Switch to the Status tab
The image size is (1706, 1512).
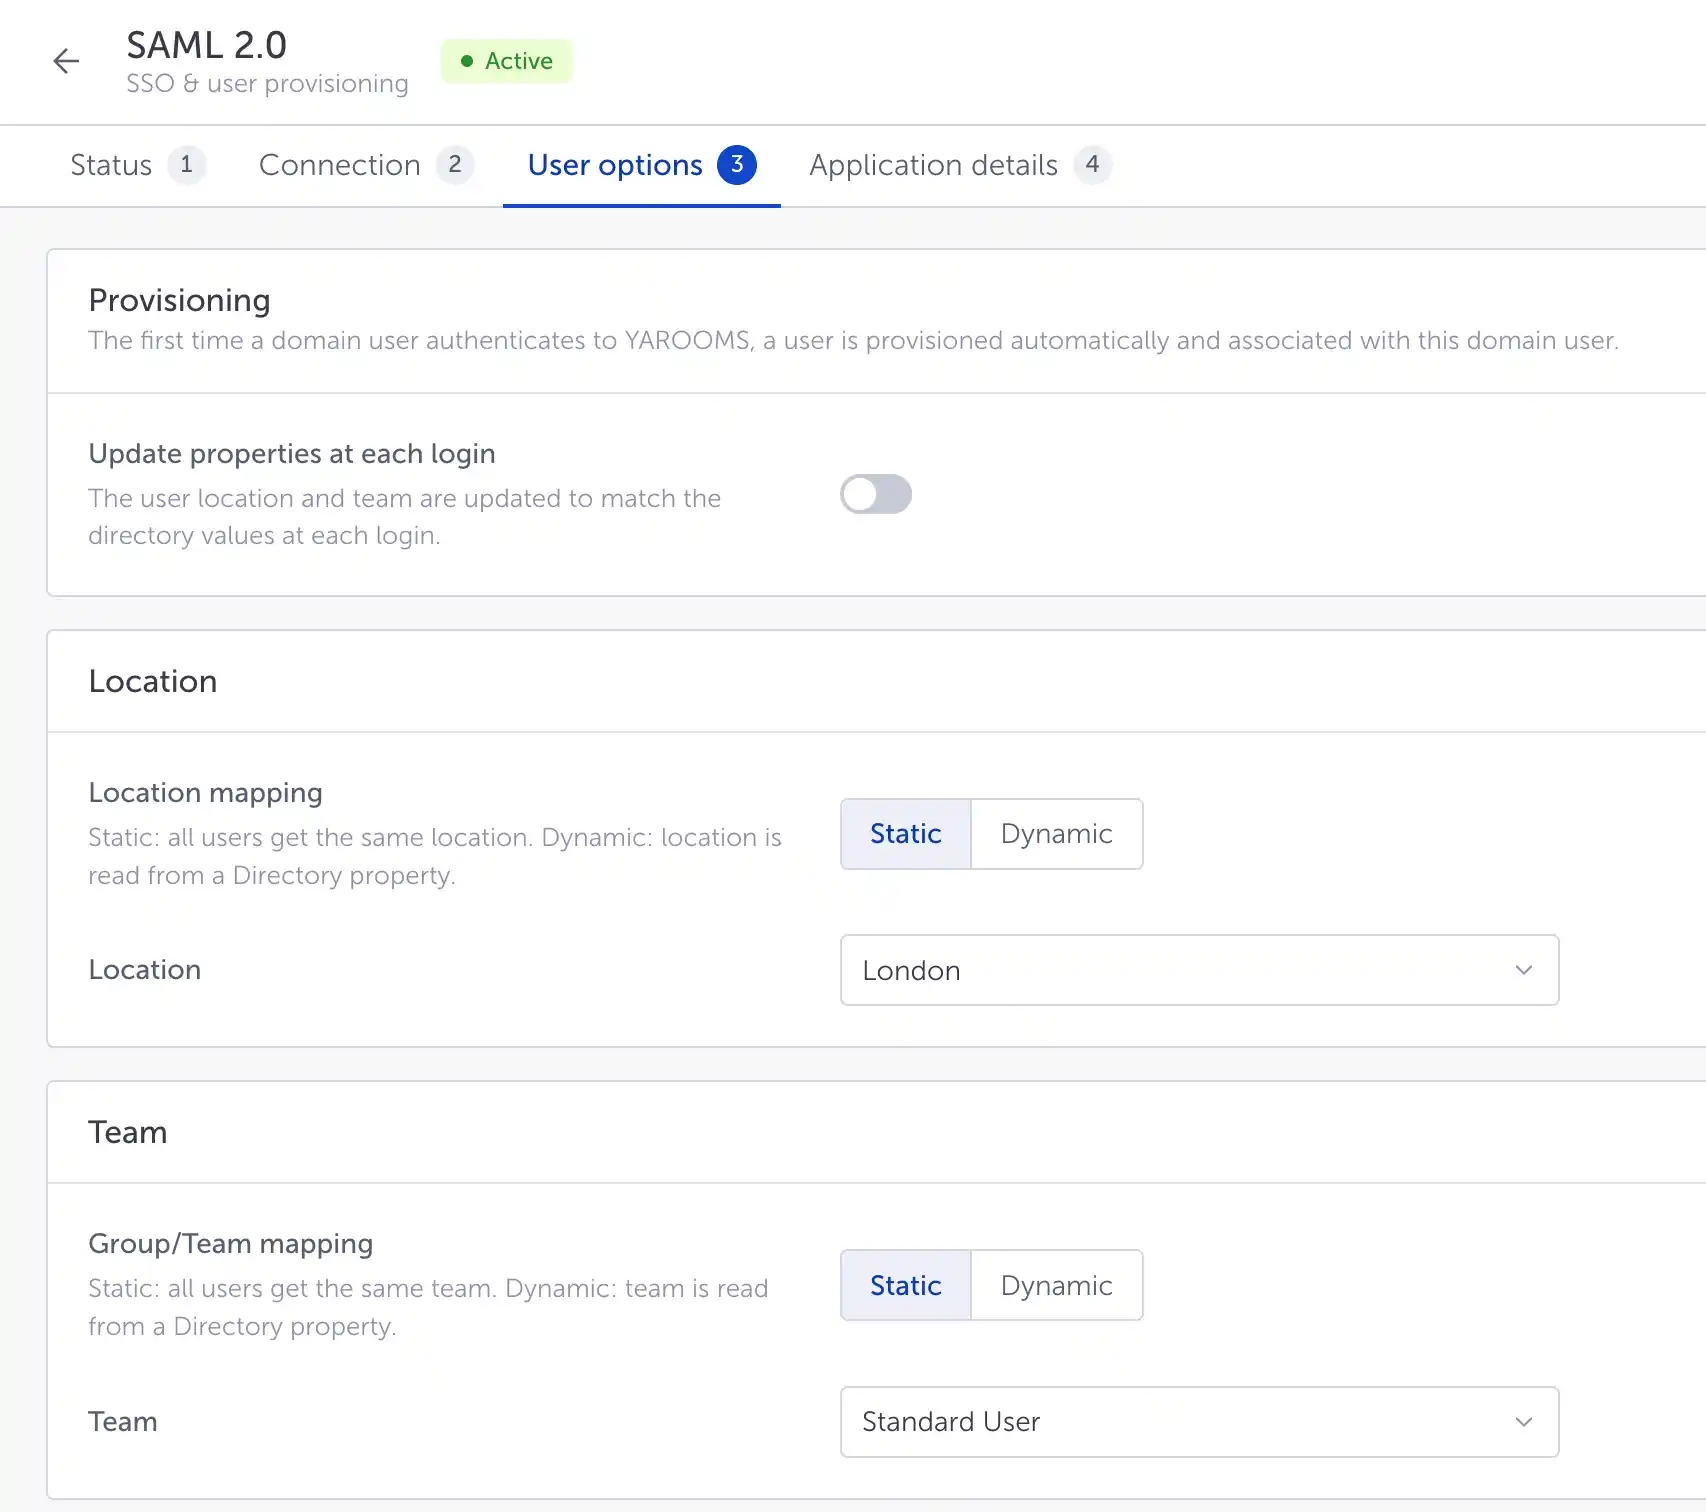coord(138,165)
